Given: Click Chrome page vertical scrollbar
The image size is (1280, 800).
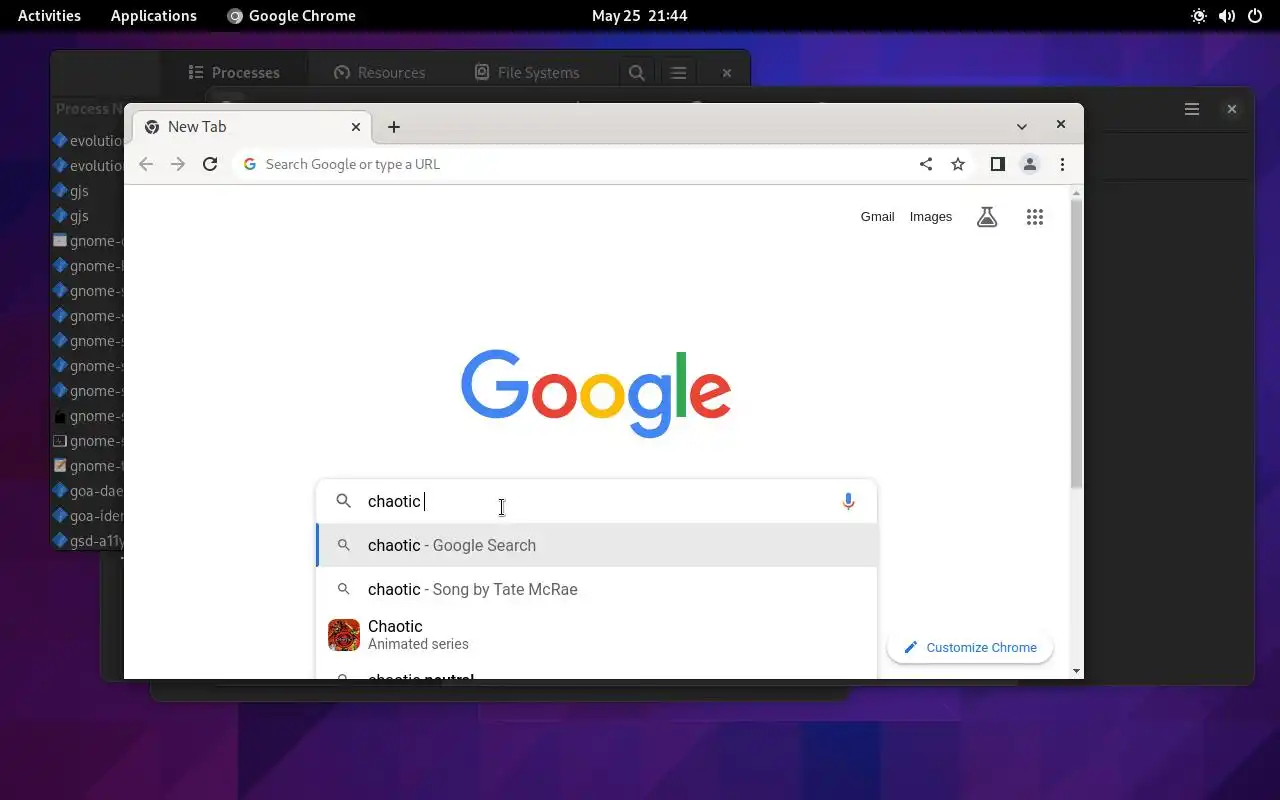Looking at the screenshot, I should click(x=1076, y=342).
